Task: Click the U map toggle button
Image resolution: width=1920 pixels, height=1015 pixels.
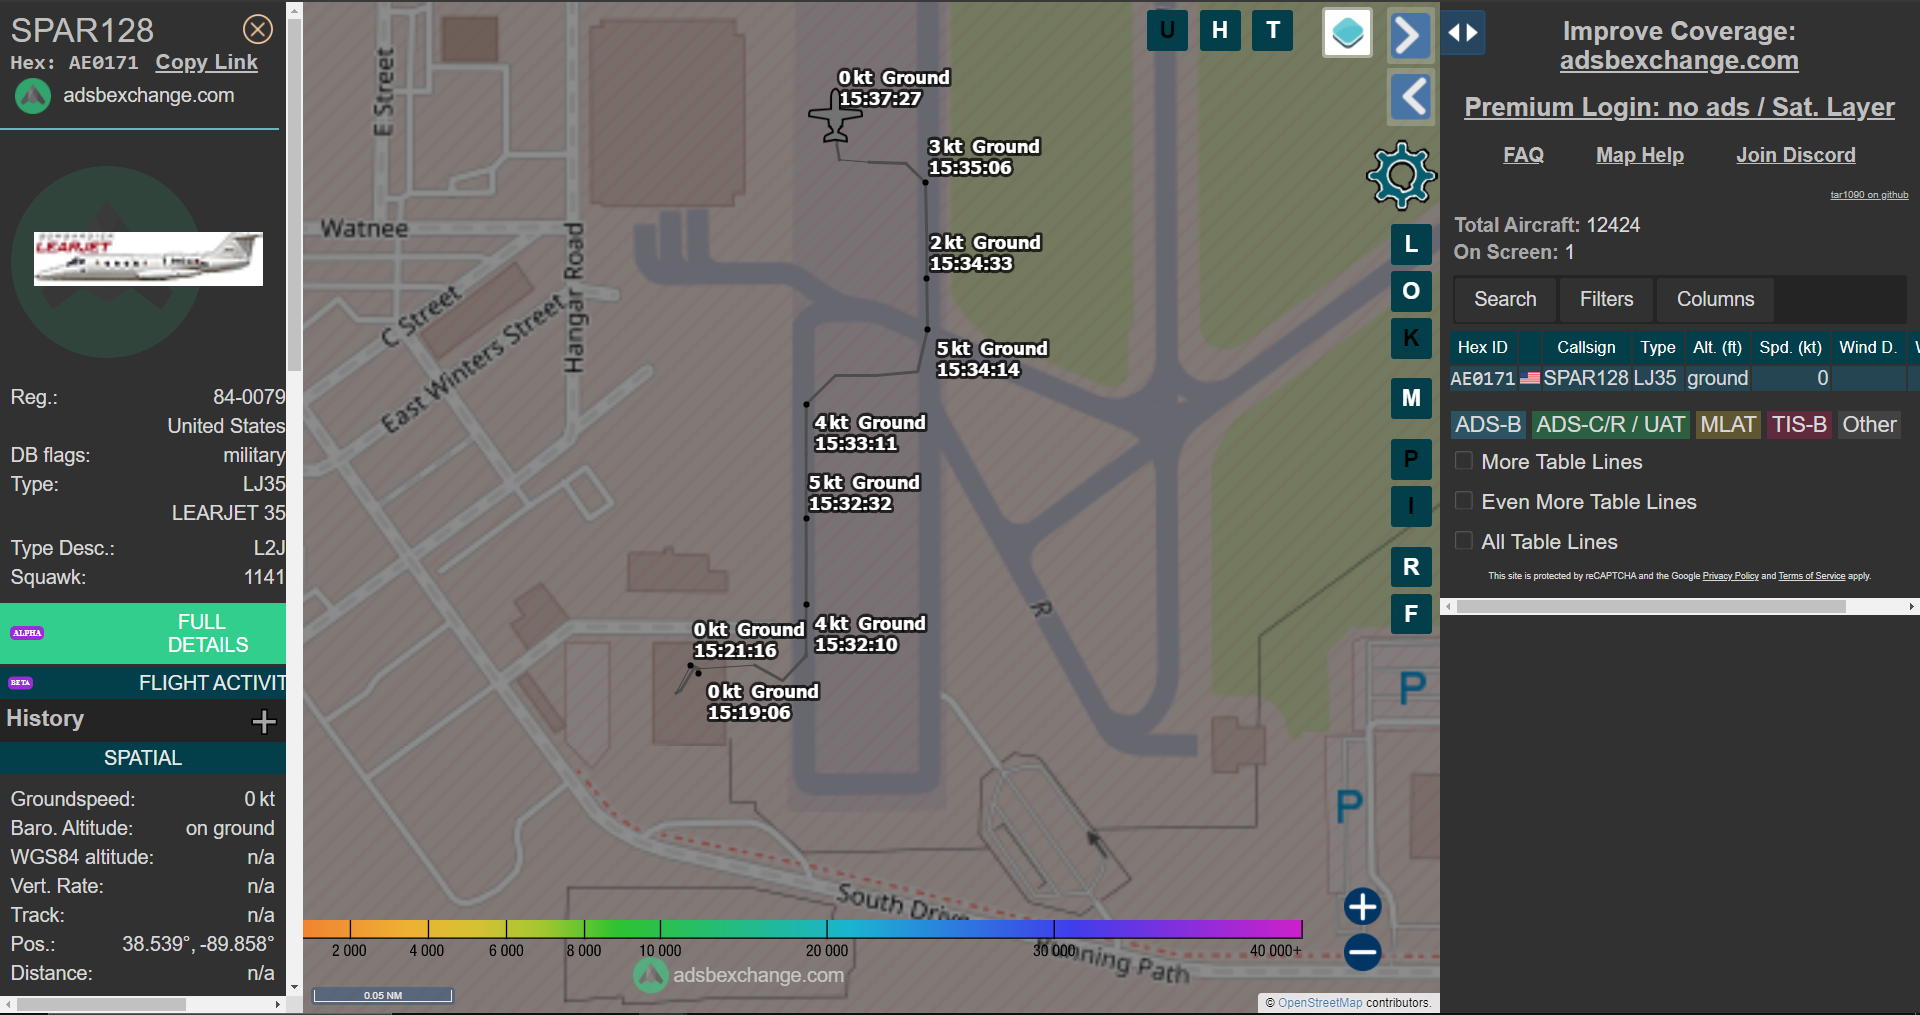Action: tap(1167, 30)
